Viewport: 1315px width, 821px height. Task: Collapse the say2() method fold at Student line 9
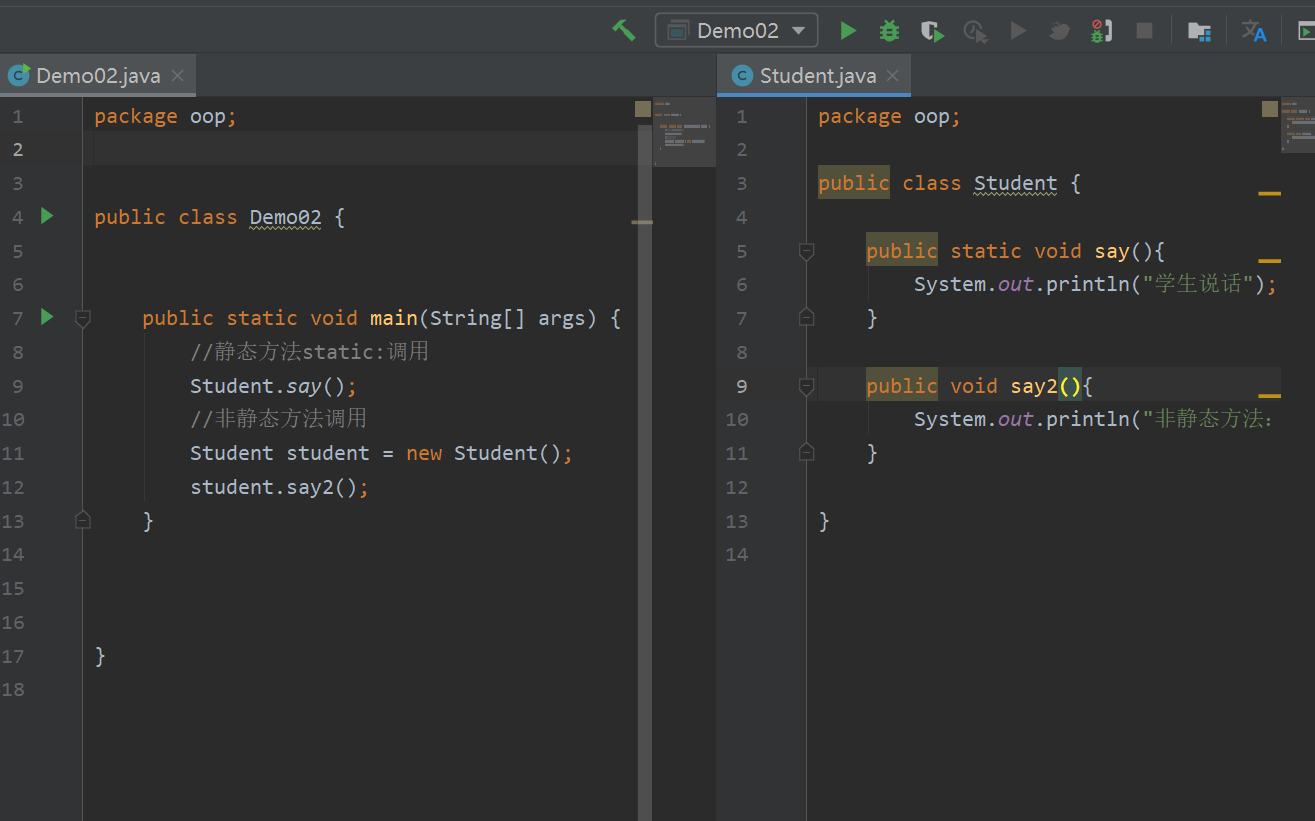(806, 386)
